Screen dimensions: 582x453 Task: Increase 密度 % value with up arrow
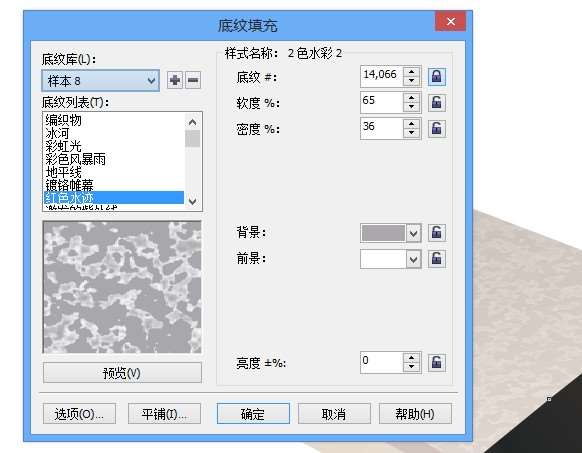coord(411,124)
